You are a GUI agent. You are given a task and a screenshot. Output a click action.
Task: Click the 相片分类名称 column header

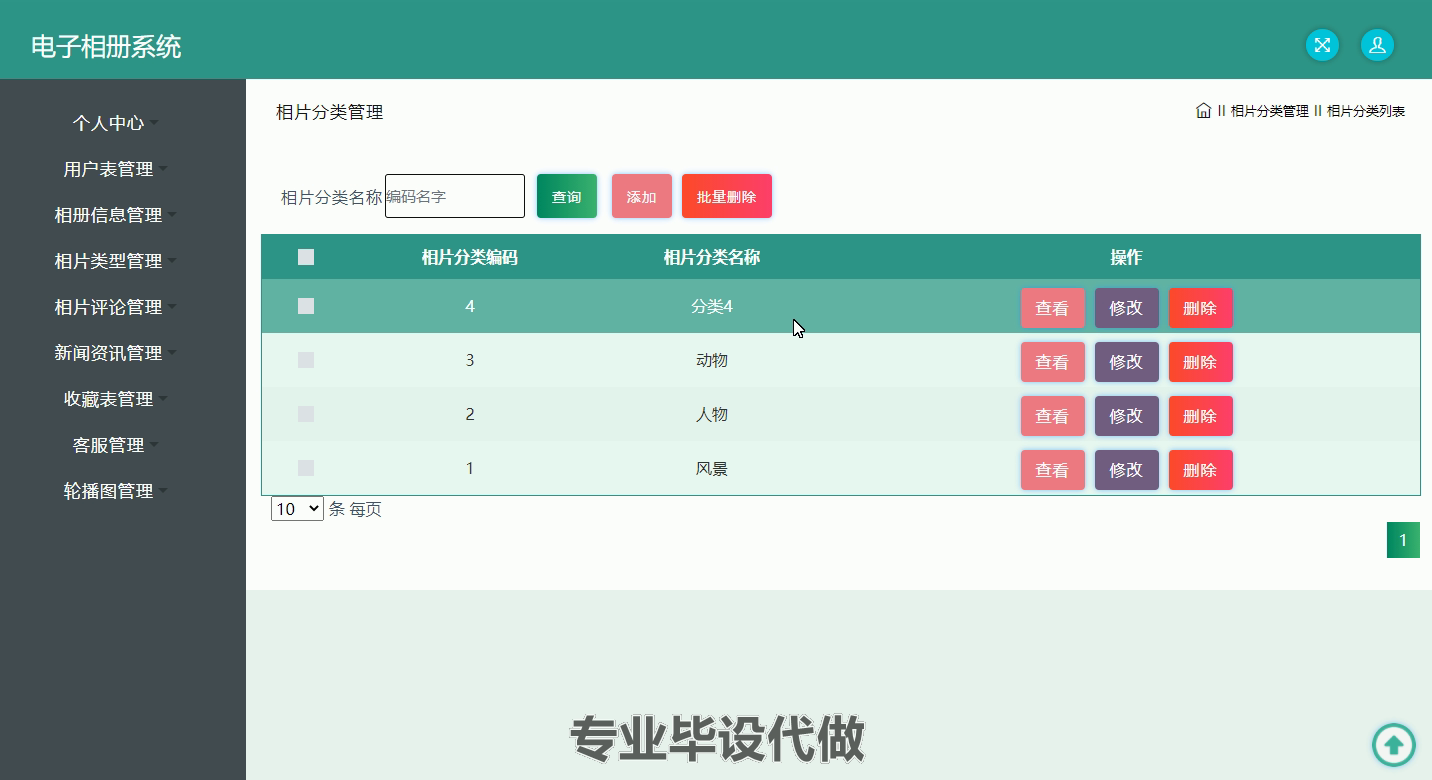pyautogui.click(x=712, y=257)
